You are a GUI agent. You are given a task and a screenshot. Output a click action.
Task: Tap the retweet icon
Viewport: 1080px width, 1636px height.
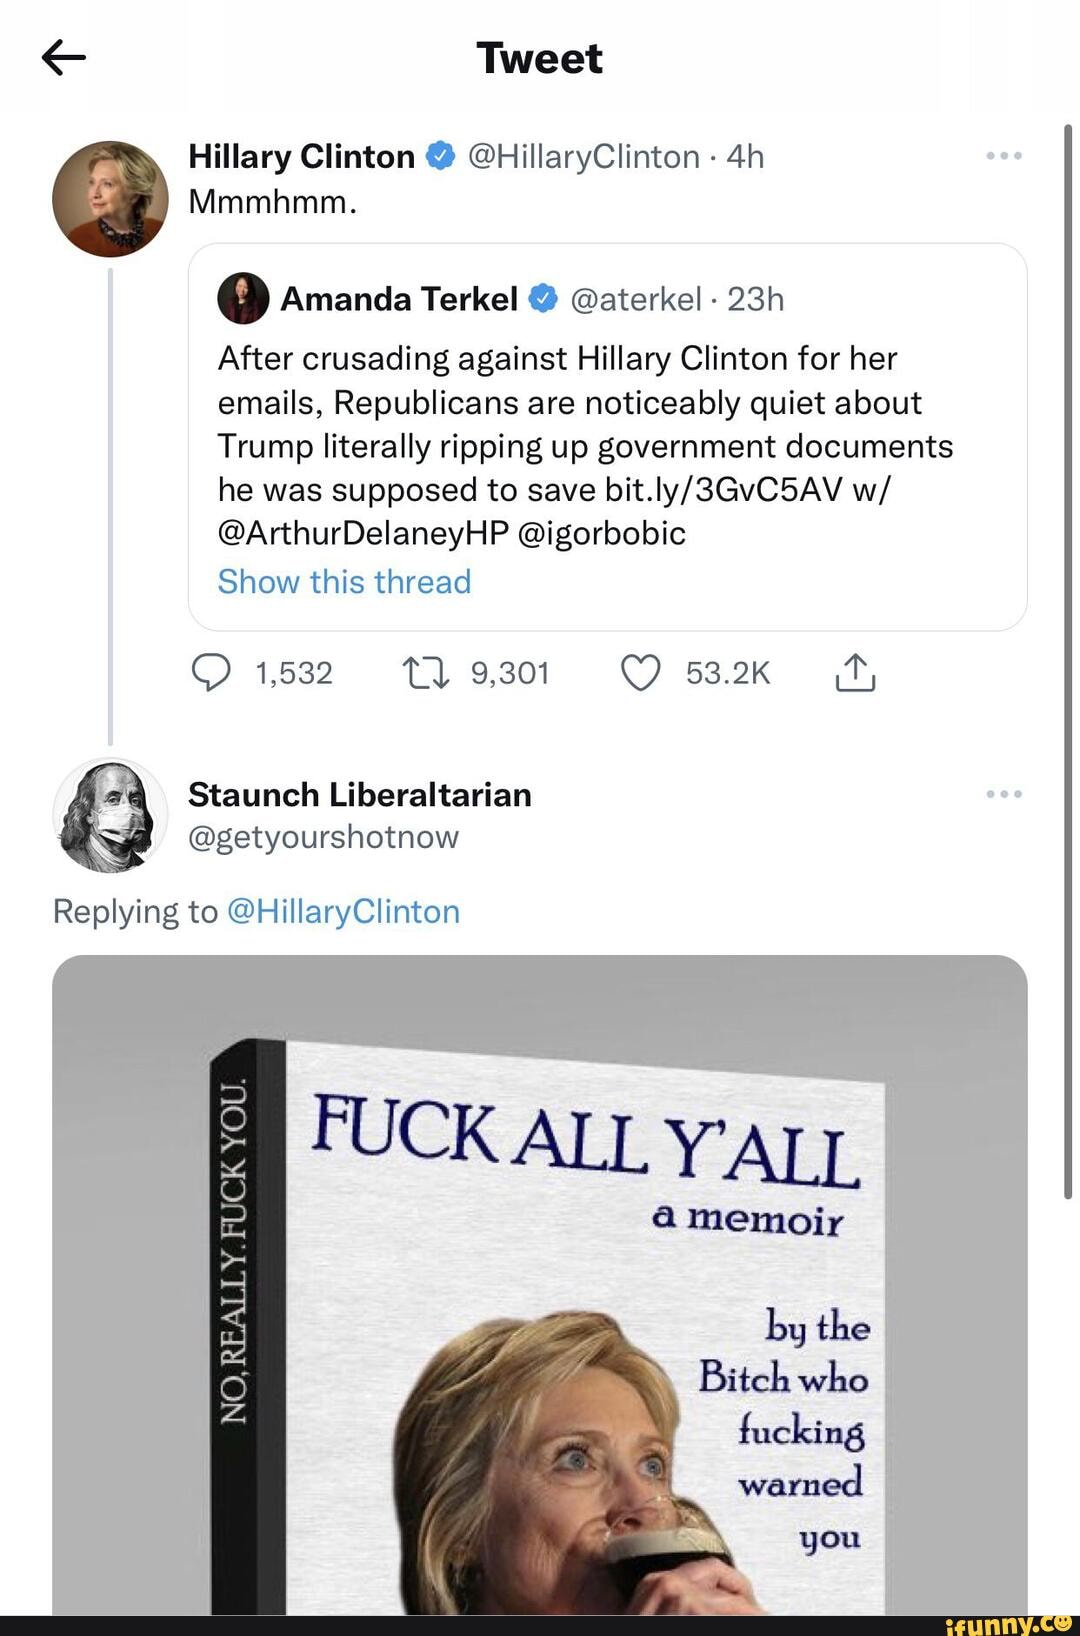pos(424,673)
